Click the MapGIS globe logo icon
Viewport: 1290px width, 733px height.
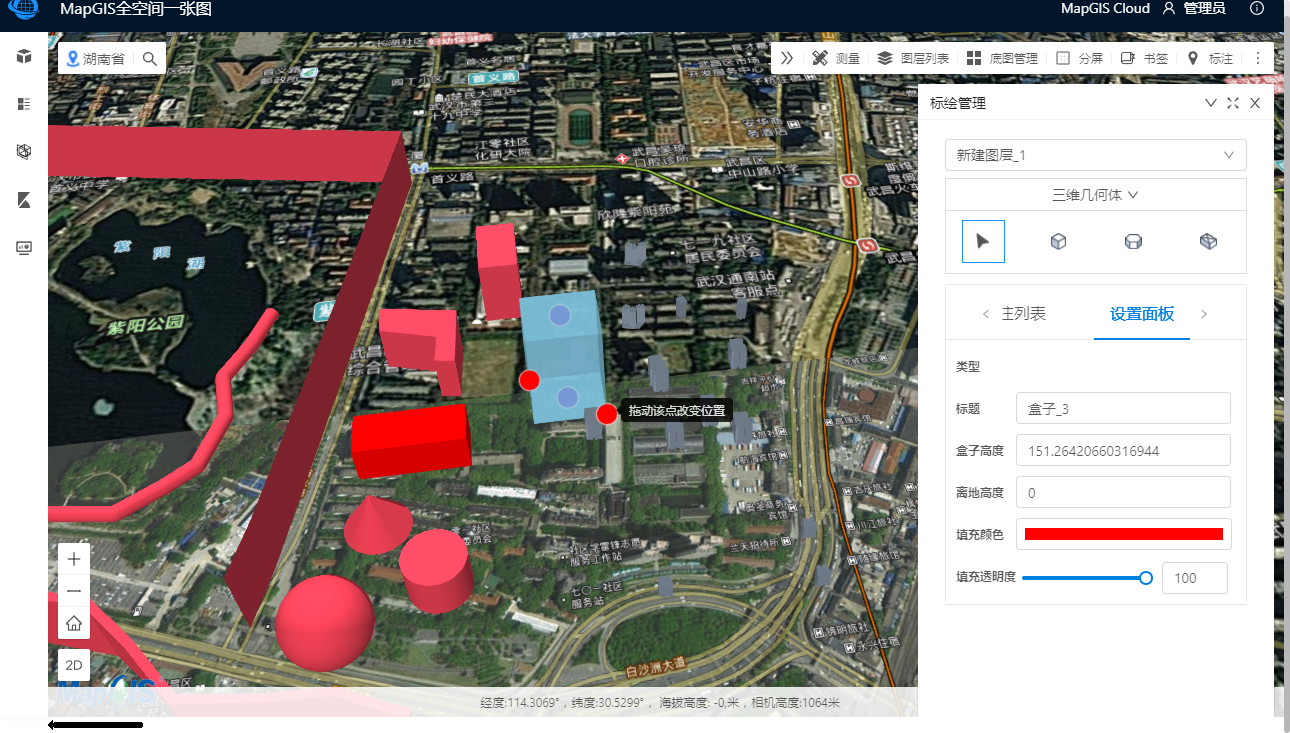tap(22, 9)
